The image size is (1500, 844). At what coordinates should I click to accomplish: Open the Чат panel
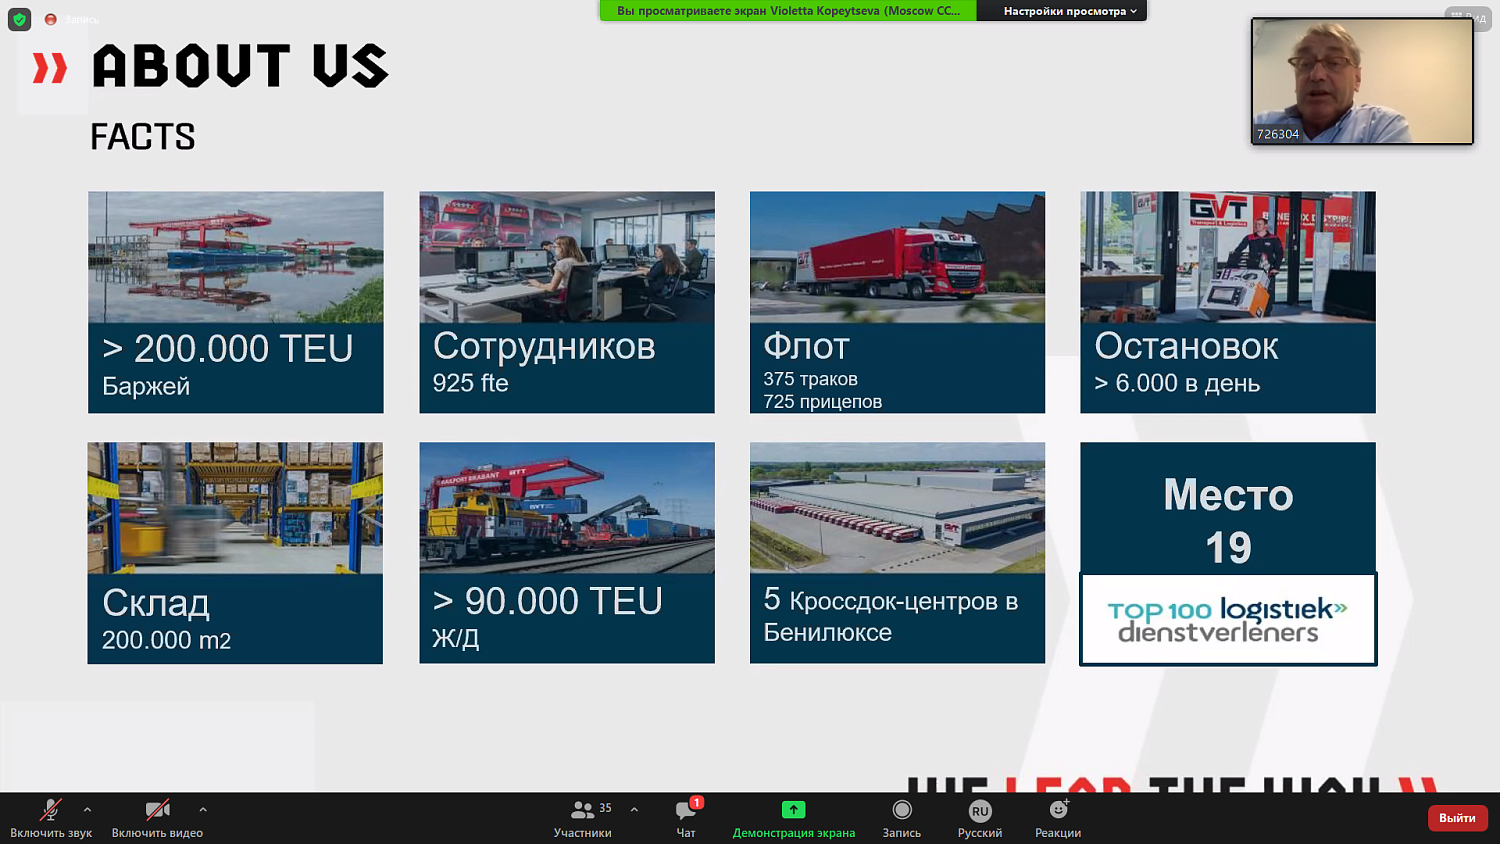point(686,811)
